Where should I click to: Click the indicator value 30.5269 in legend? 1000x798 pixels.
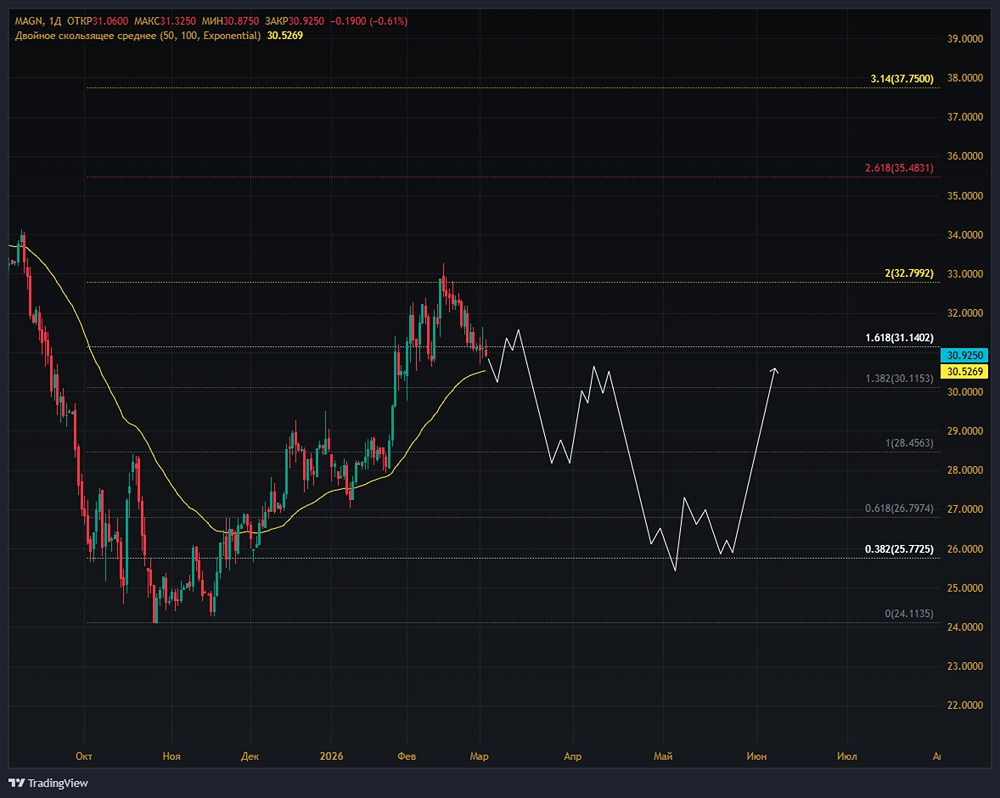[285, 36]
